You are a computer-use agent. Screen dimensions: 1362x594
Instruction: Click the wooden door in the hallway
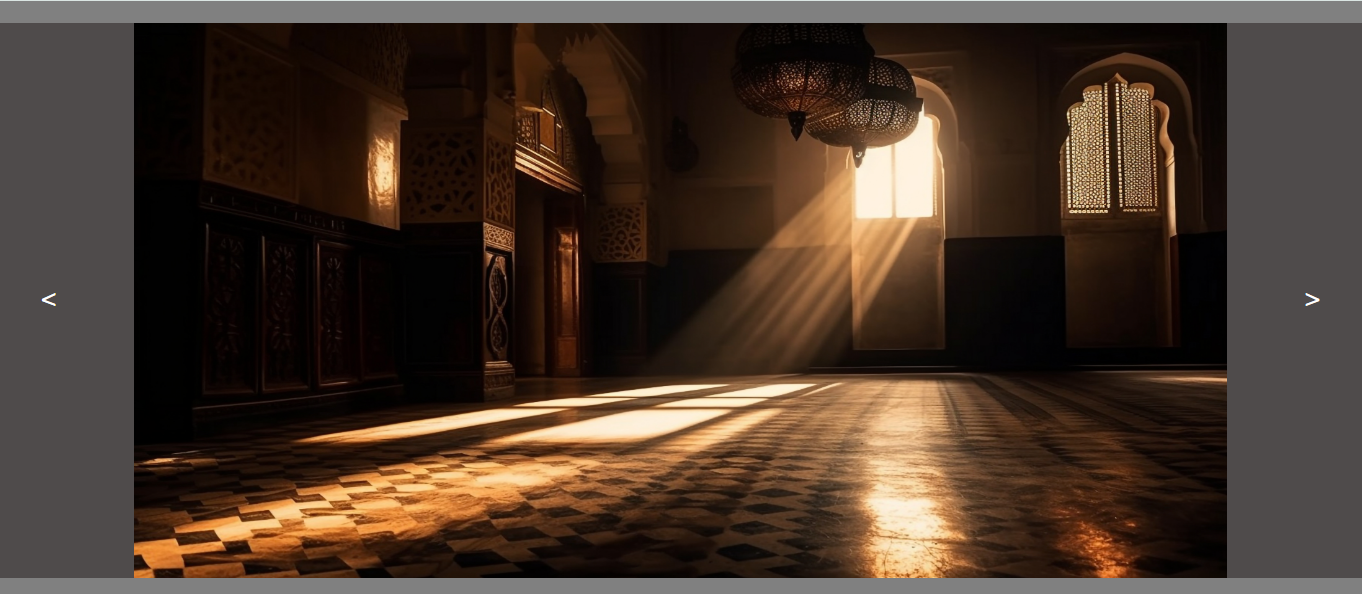566,300
